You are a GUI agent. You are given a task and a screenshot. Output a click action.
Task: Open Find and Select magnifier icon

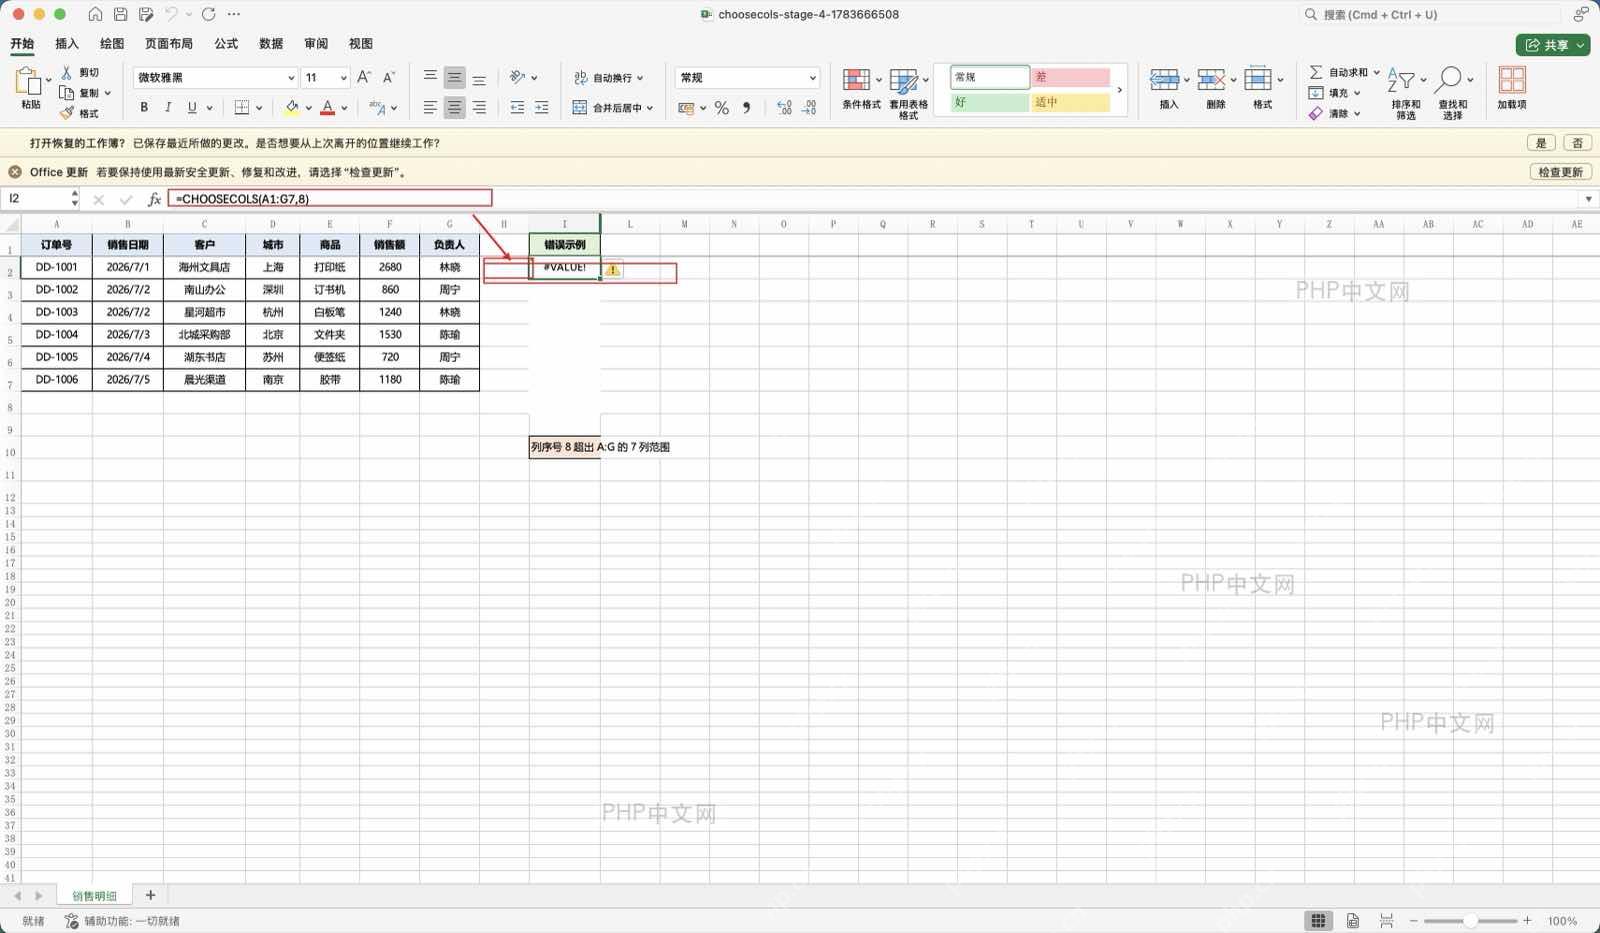tap(1448, 80)
